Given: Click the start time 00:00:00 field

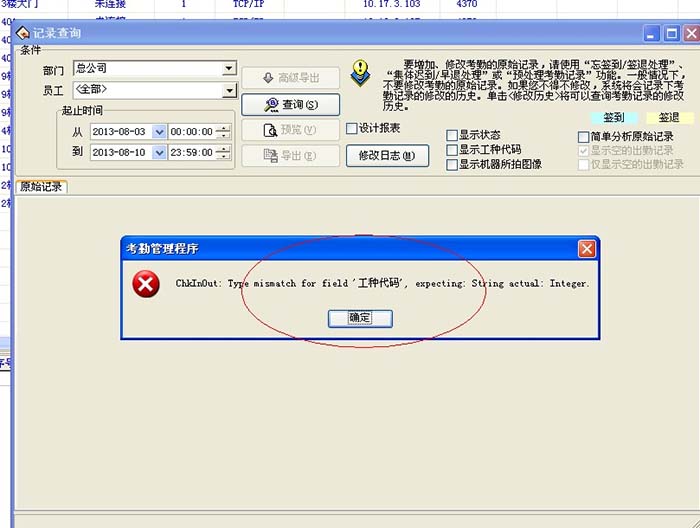Looking at the screenshot, I should [x=192, y=132].
